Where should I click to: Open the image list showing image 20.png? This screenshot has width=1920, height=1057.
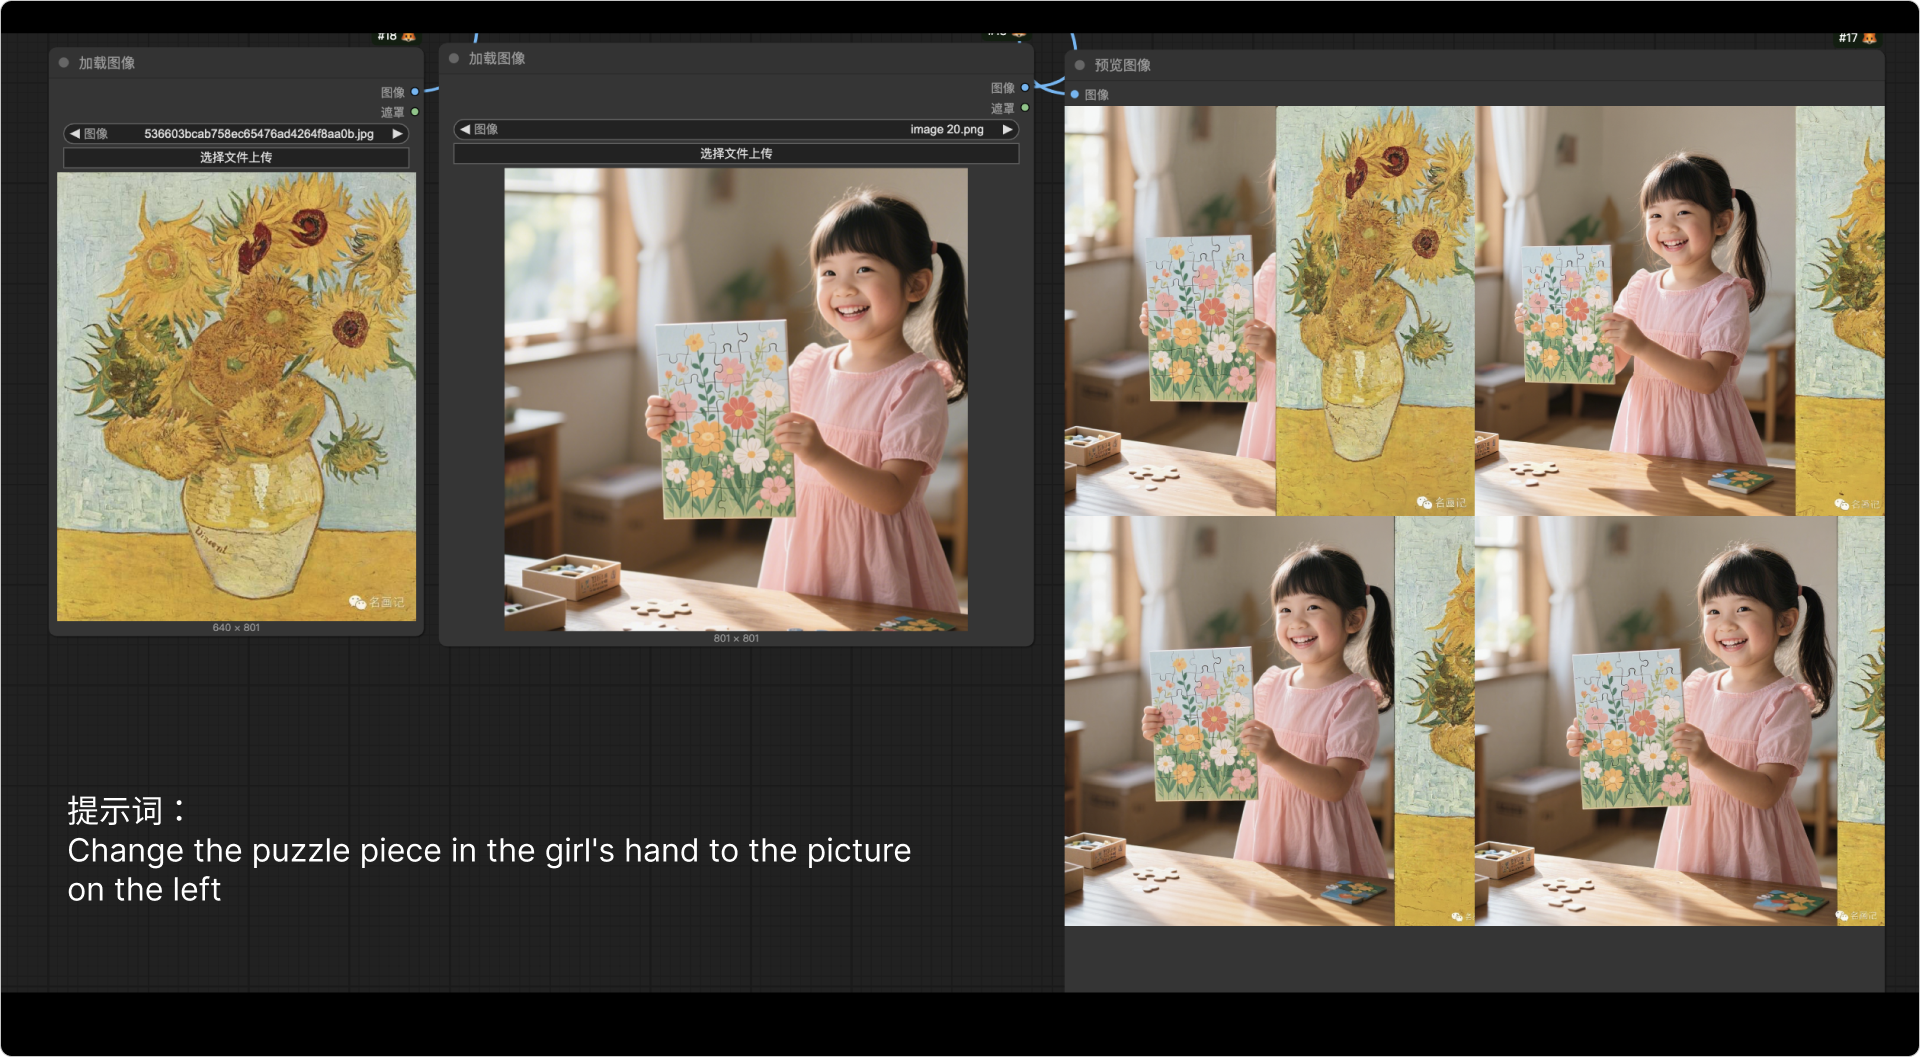pos(736,130)
